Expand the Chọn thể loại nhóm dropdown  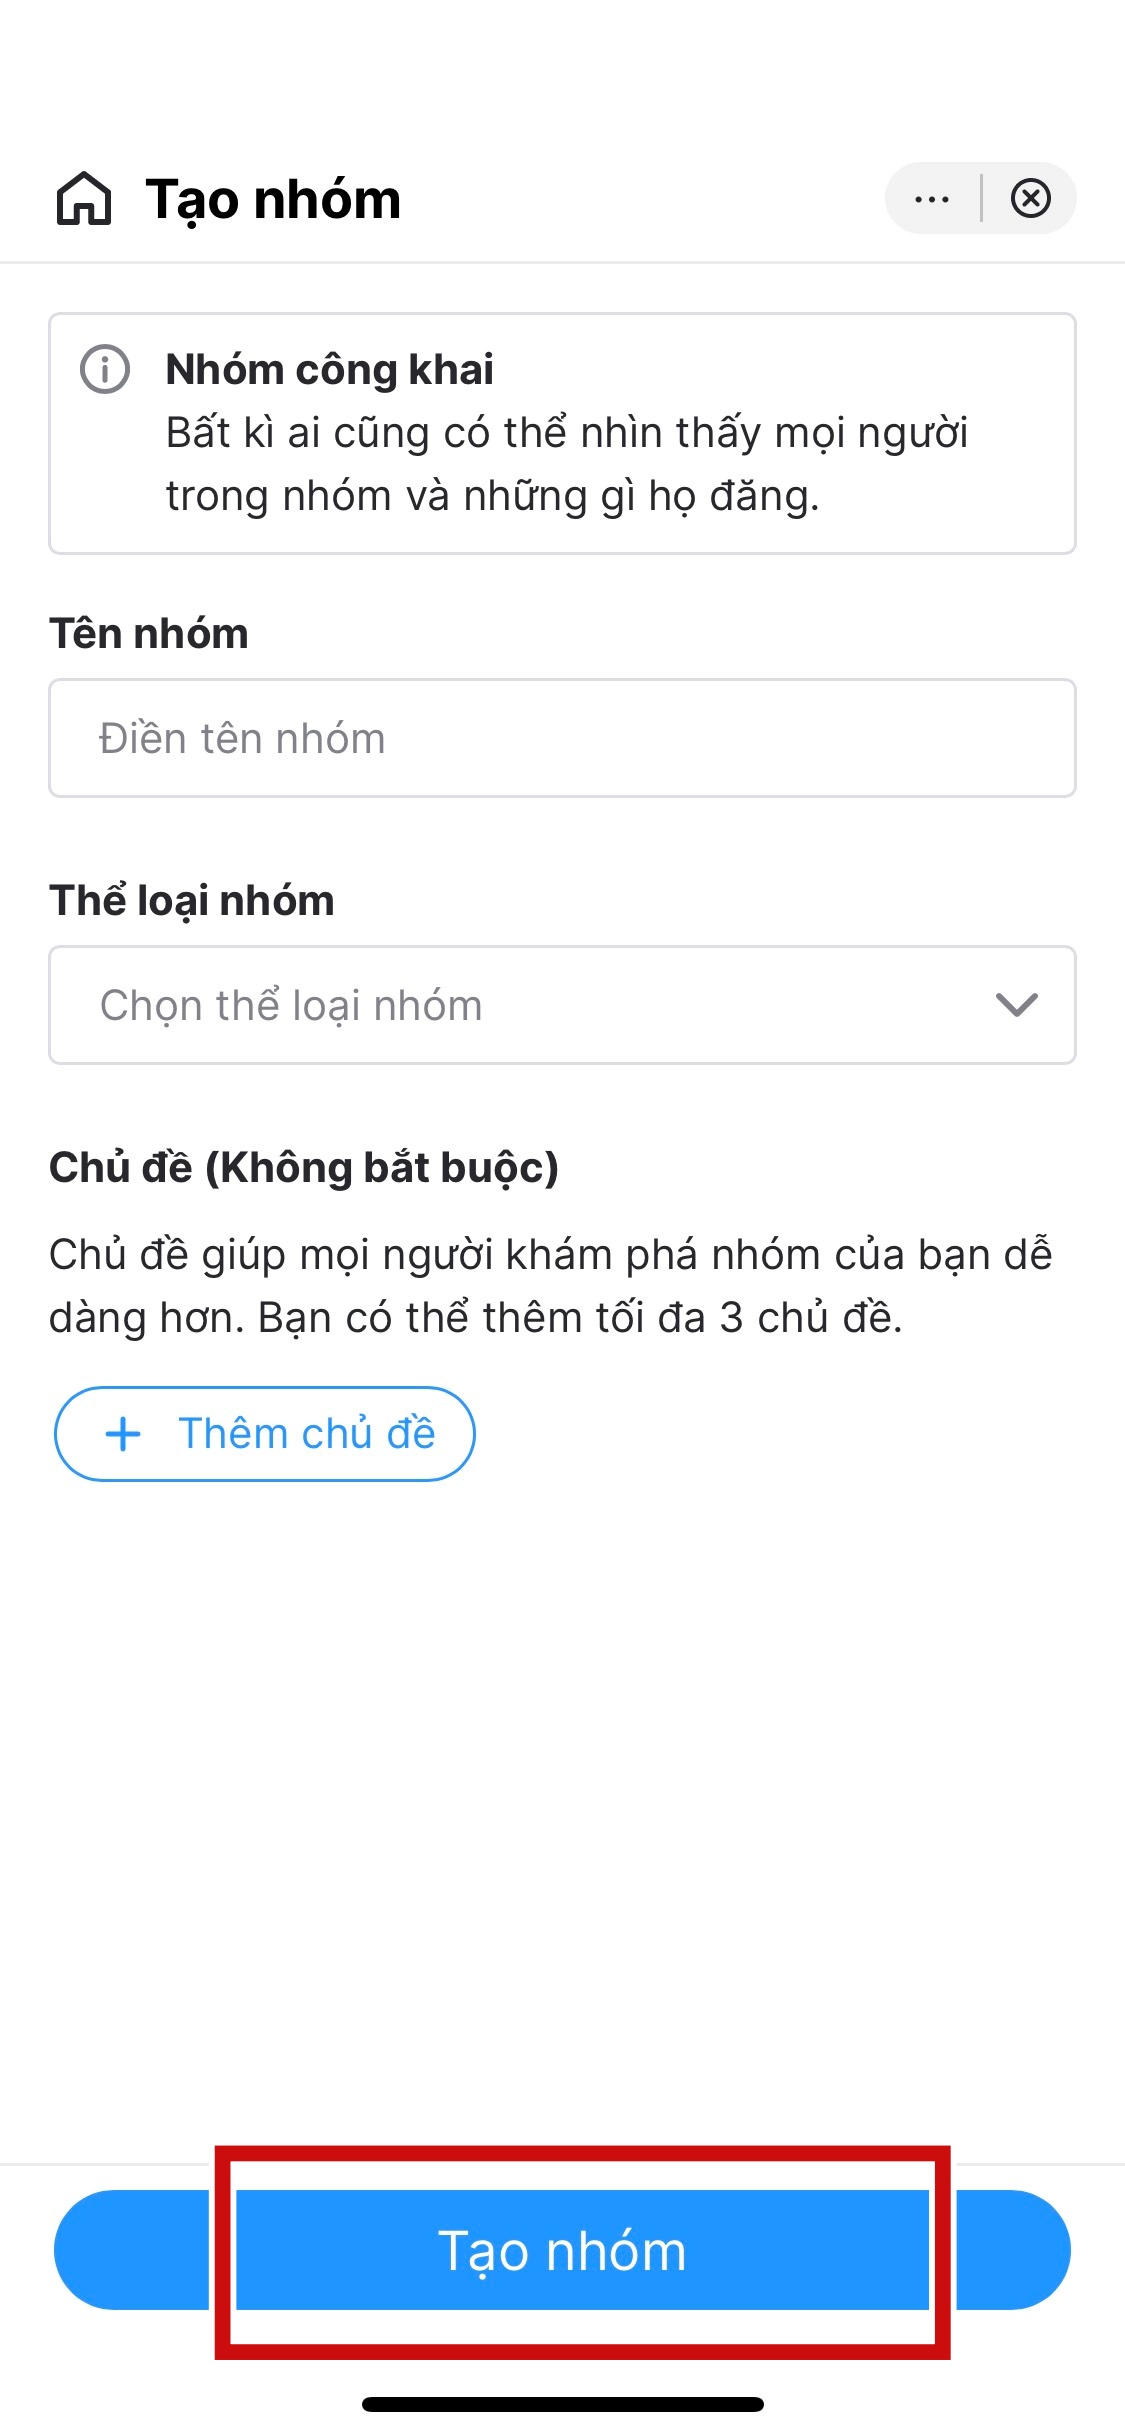click(562, 1005)
